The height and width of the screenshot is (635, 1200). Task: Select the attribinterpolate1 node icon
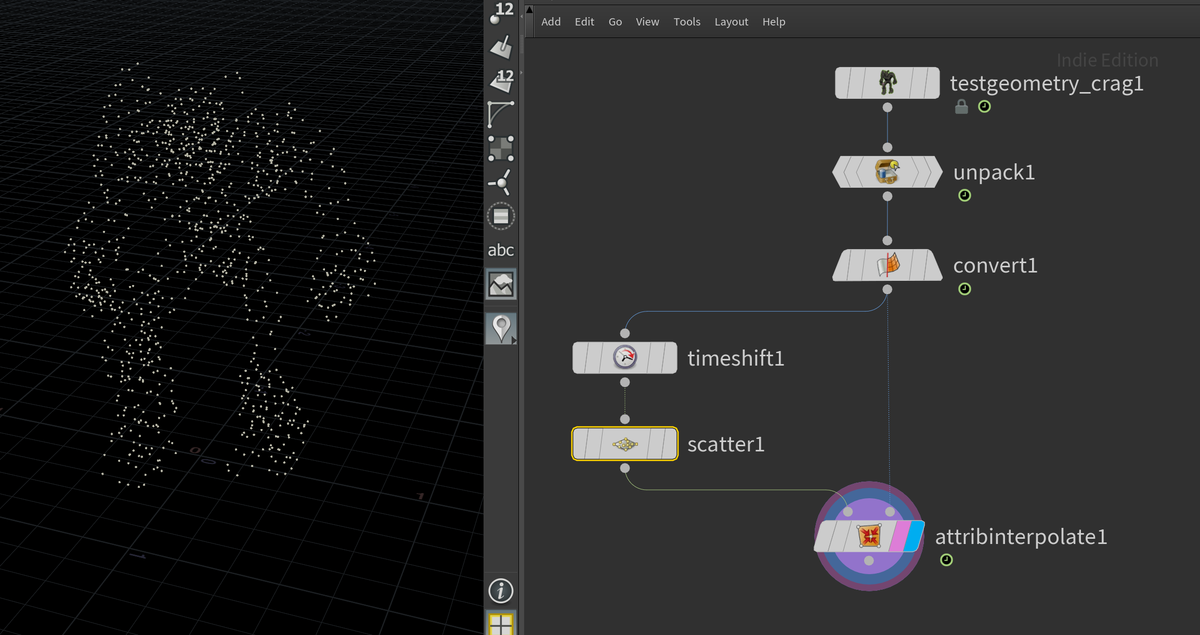click(869, 537)
